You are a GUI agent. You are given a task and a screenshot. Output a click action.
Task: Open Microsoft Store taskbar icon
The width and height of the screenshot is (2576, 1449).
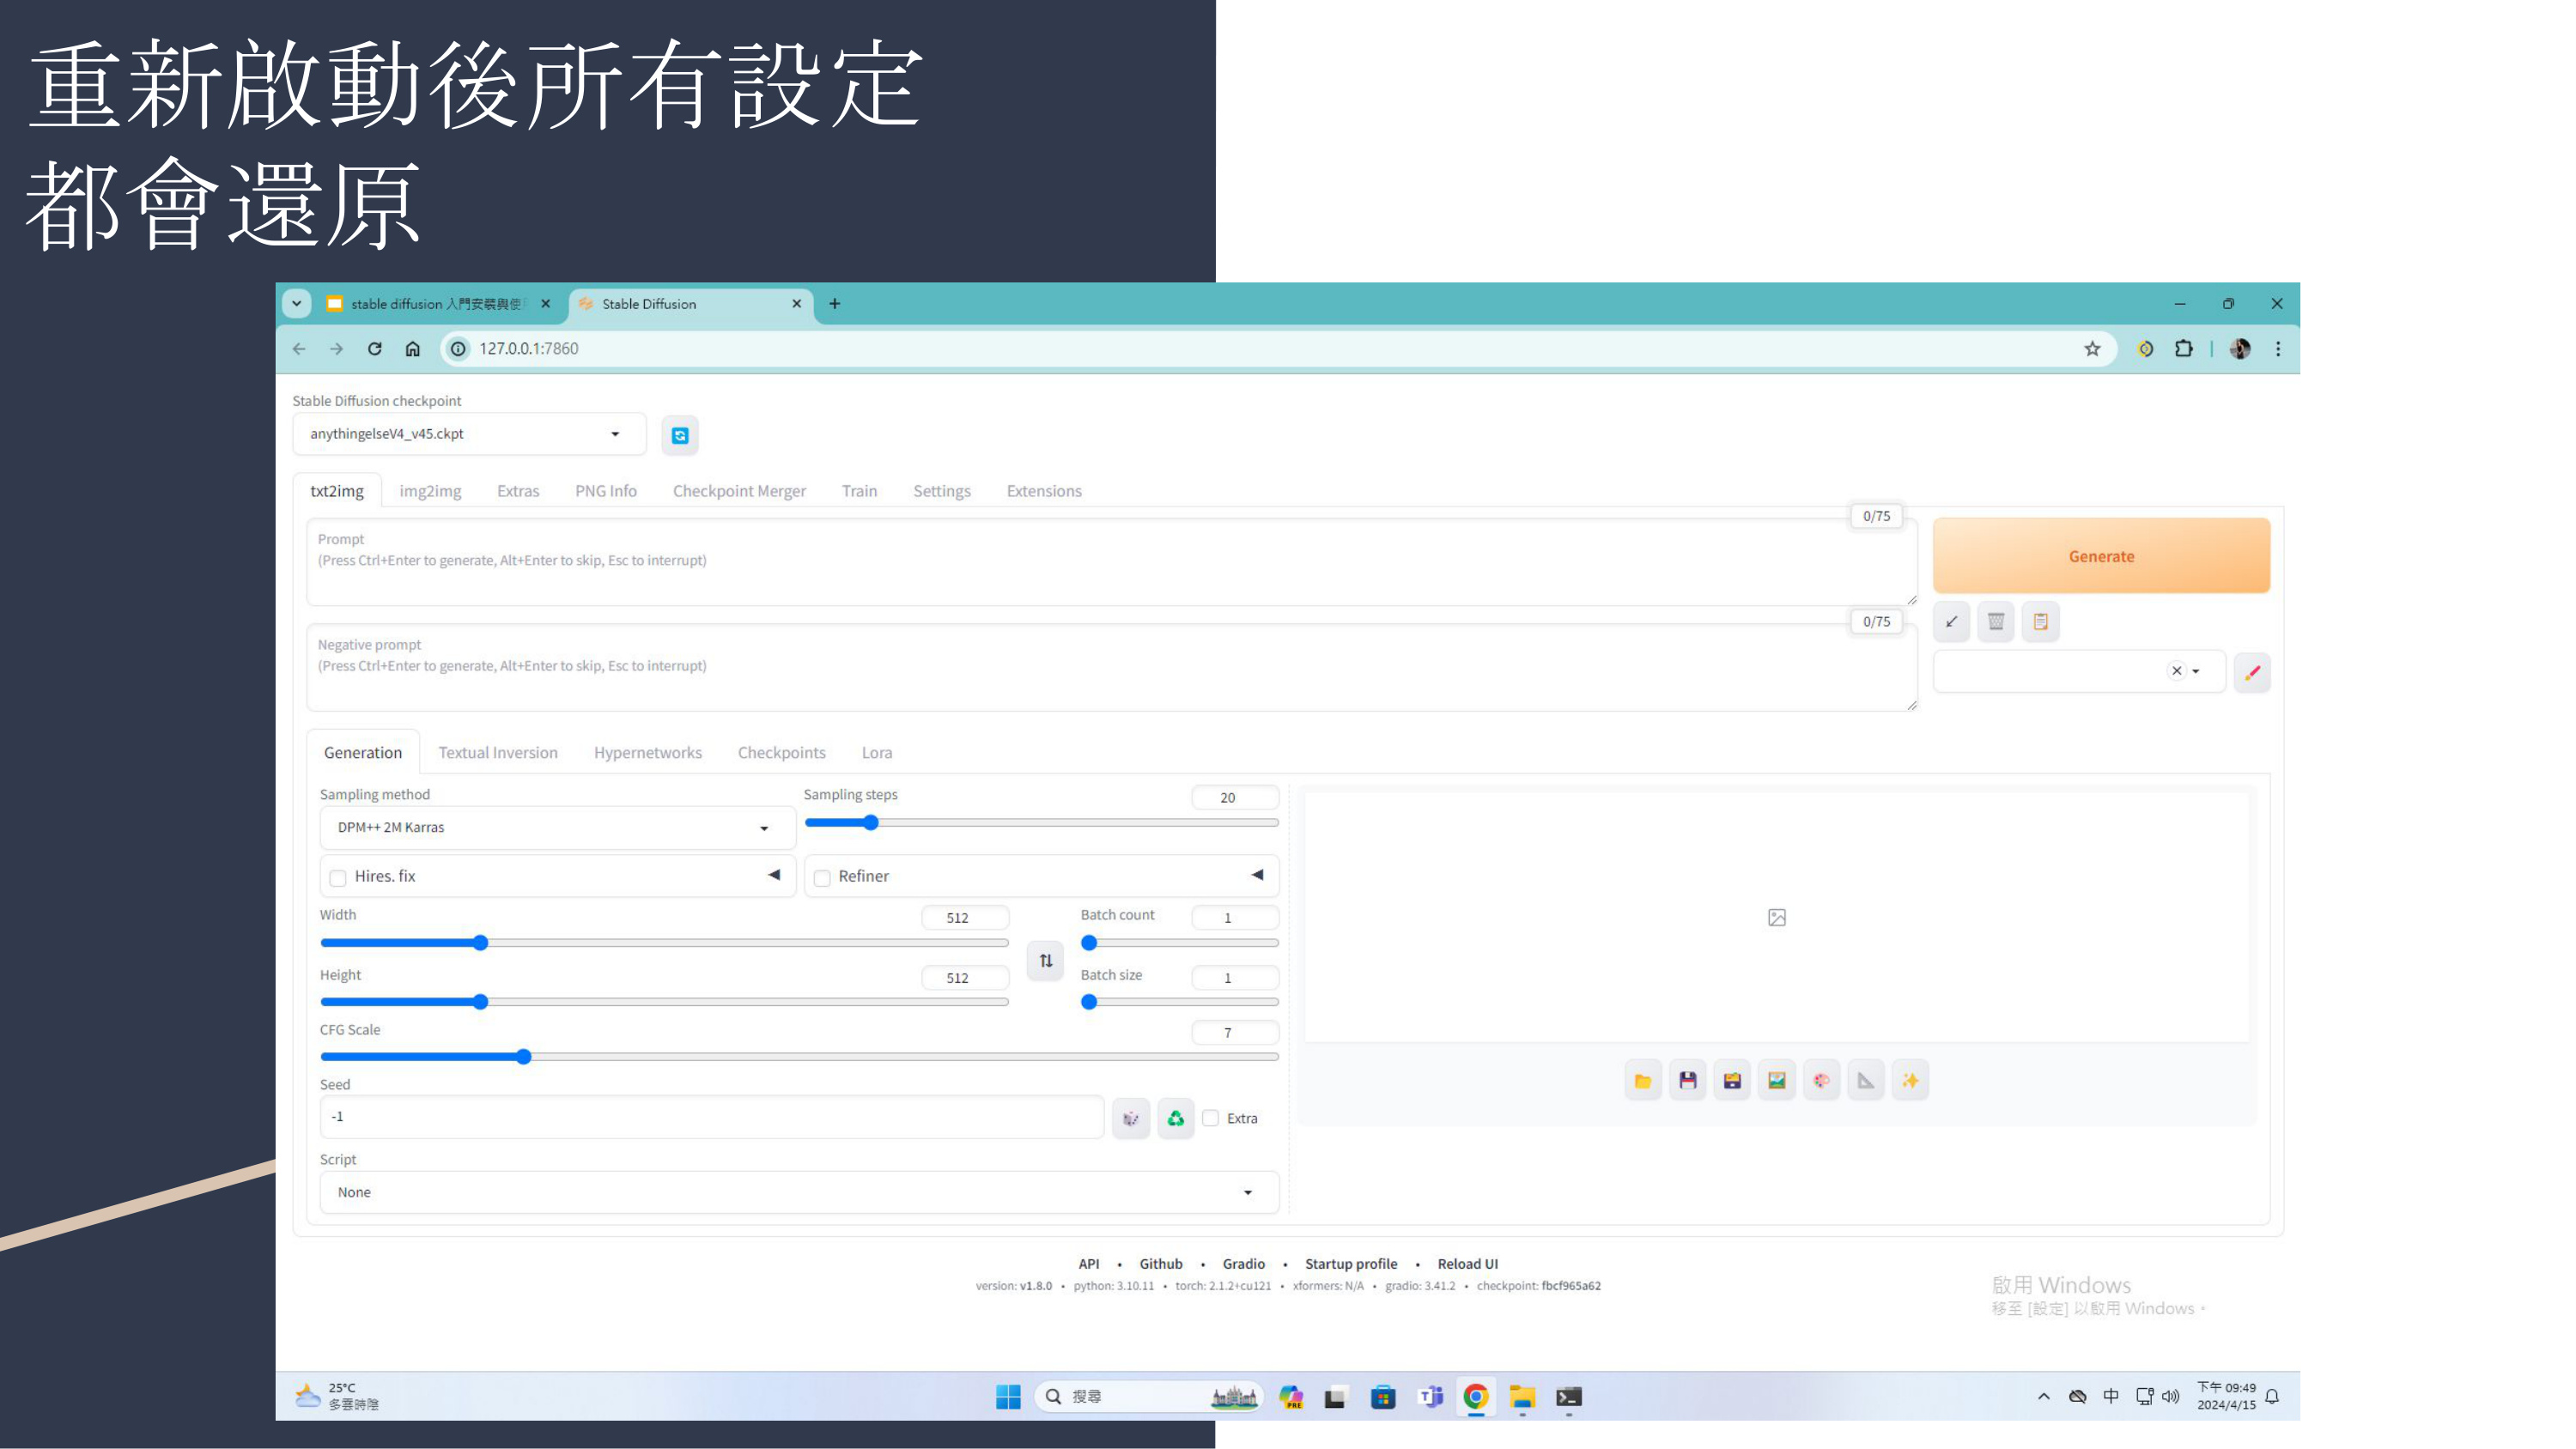(x=1383, y=1396)
